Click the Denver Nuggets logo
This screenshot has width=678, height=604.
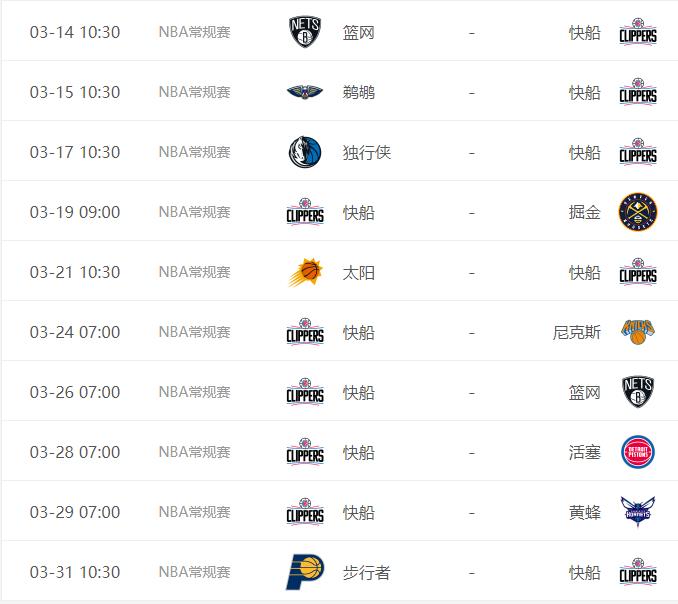tap(638, 212)
